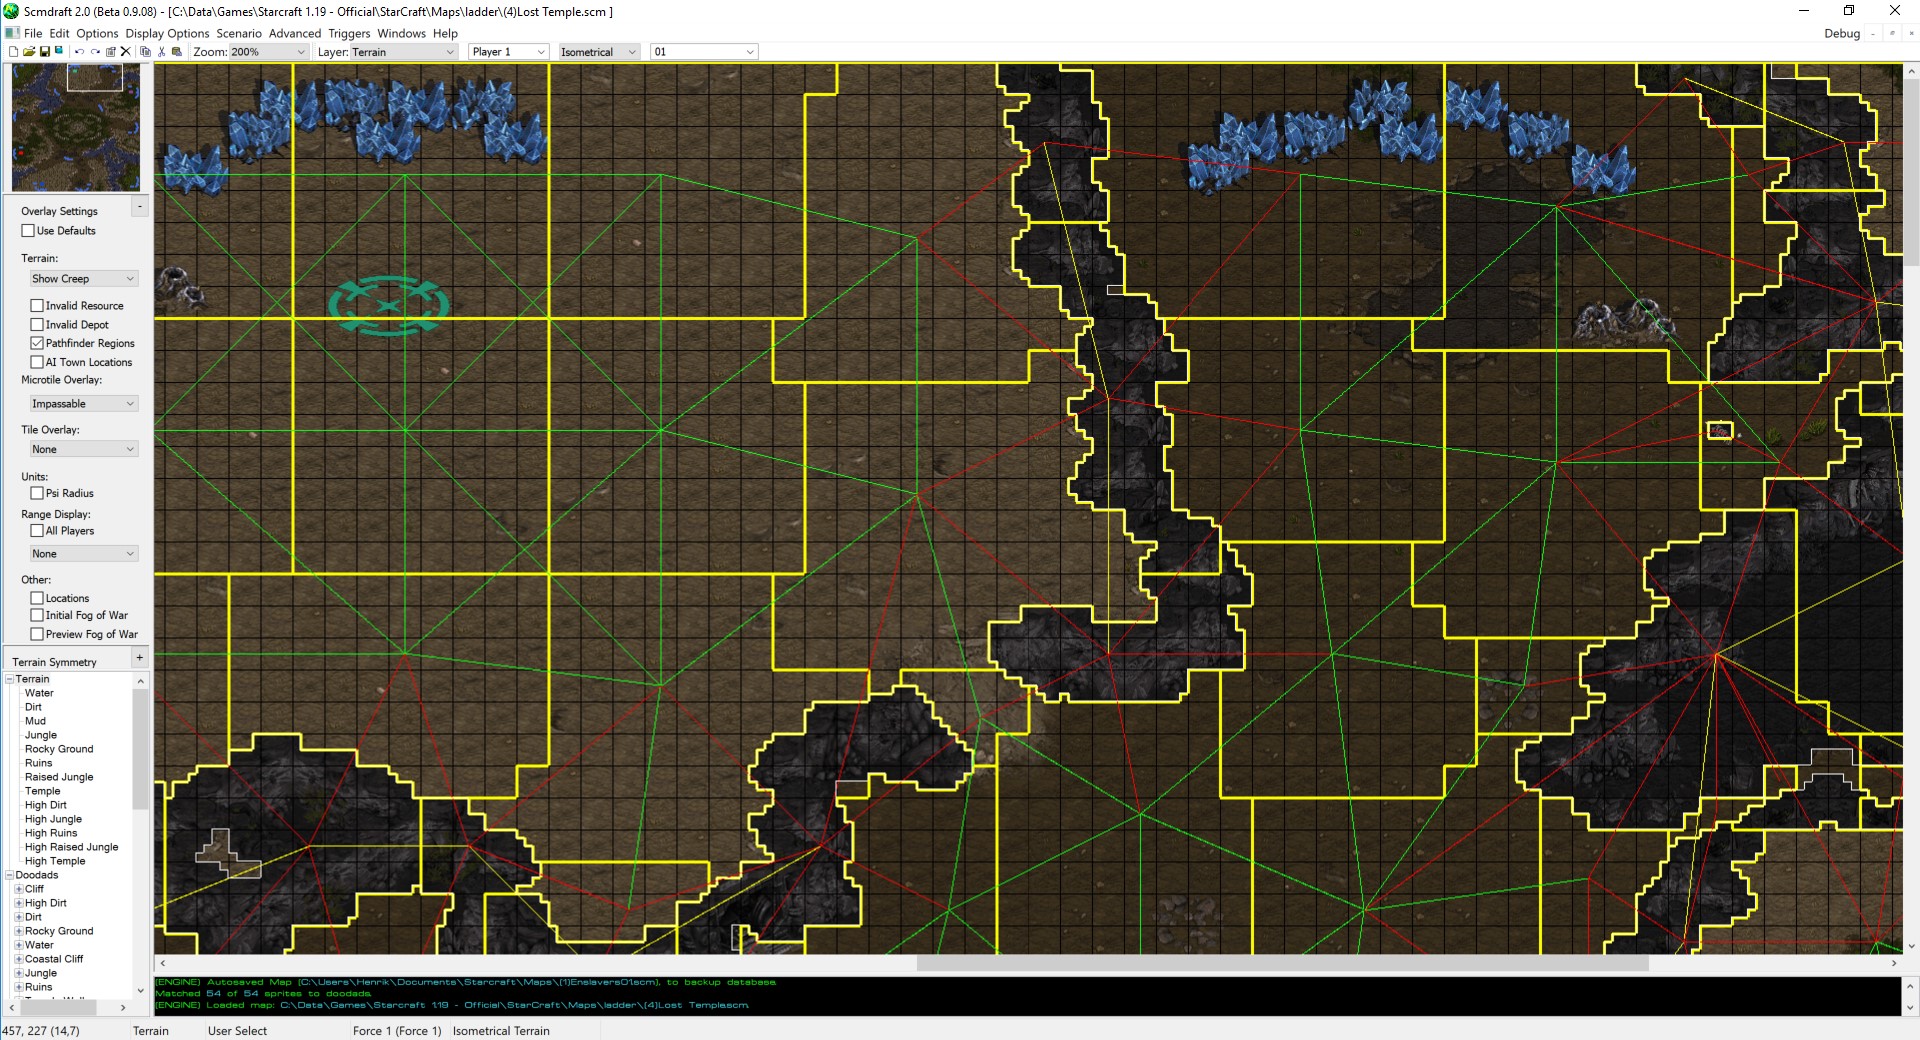Click the New map toolbar icon

pyautogui.click(x=13, y=52)
